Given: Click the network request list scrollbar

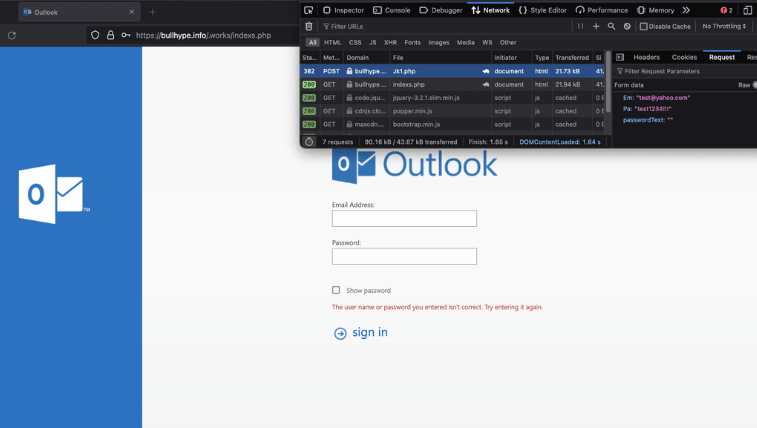Looking at the screenshot, I should 608,82.
